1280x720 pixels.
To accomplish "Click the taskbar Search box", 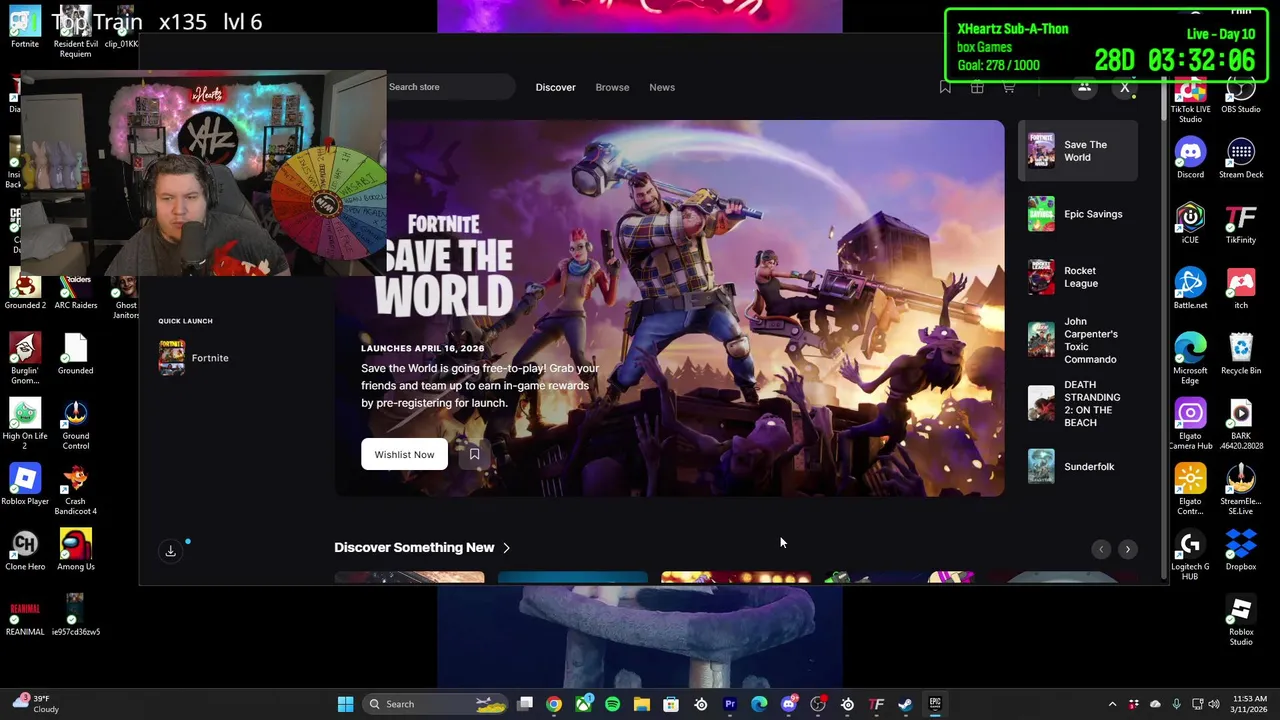I will [x=437, y=704].
